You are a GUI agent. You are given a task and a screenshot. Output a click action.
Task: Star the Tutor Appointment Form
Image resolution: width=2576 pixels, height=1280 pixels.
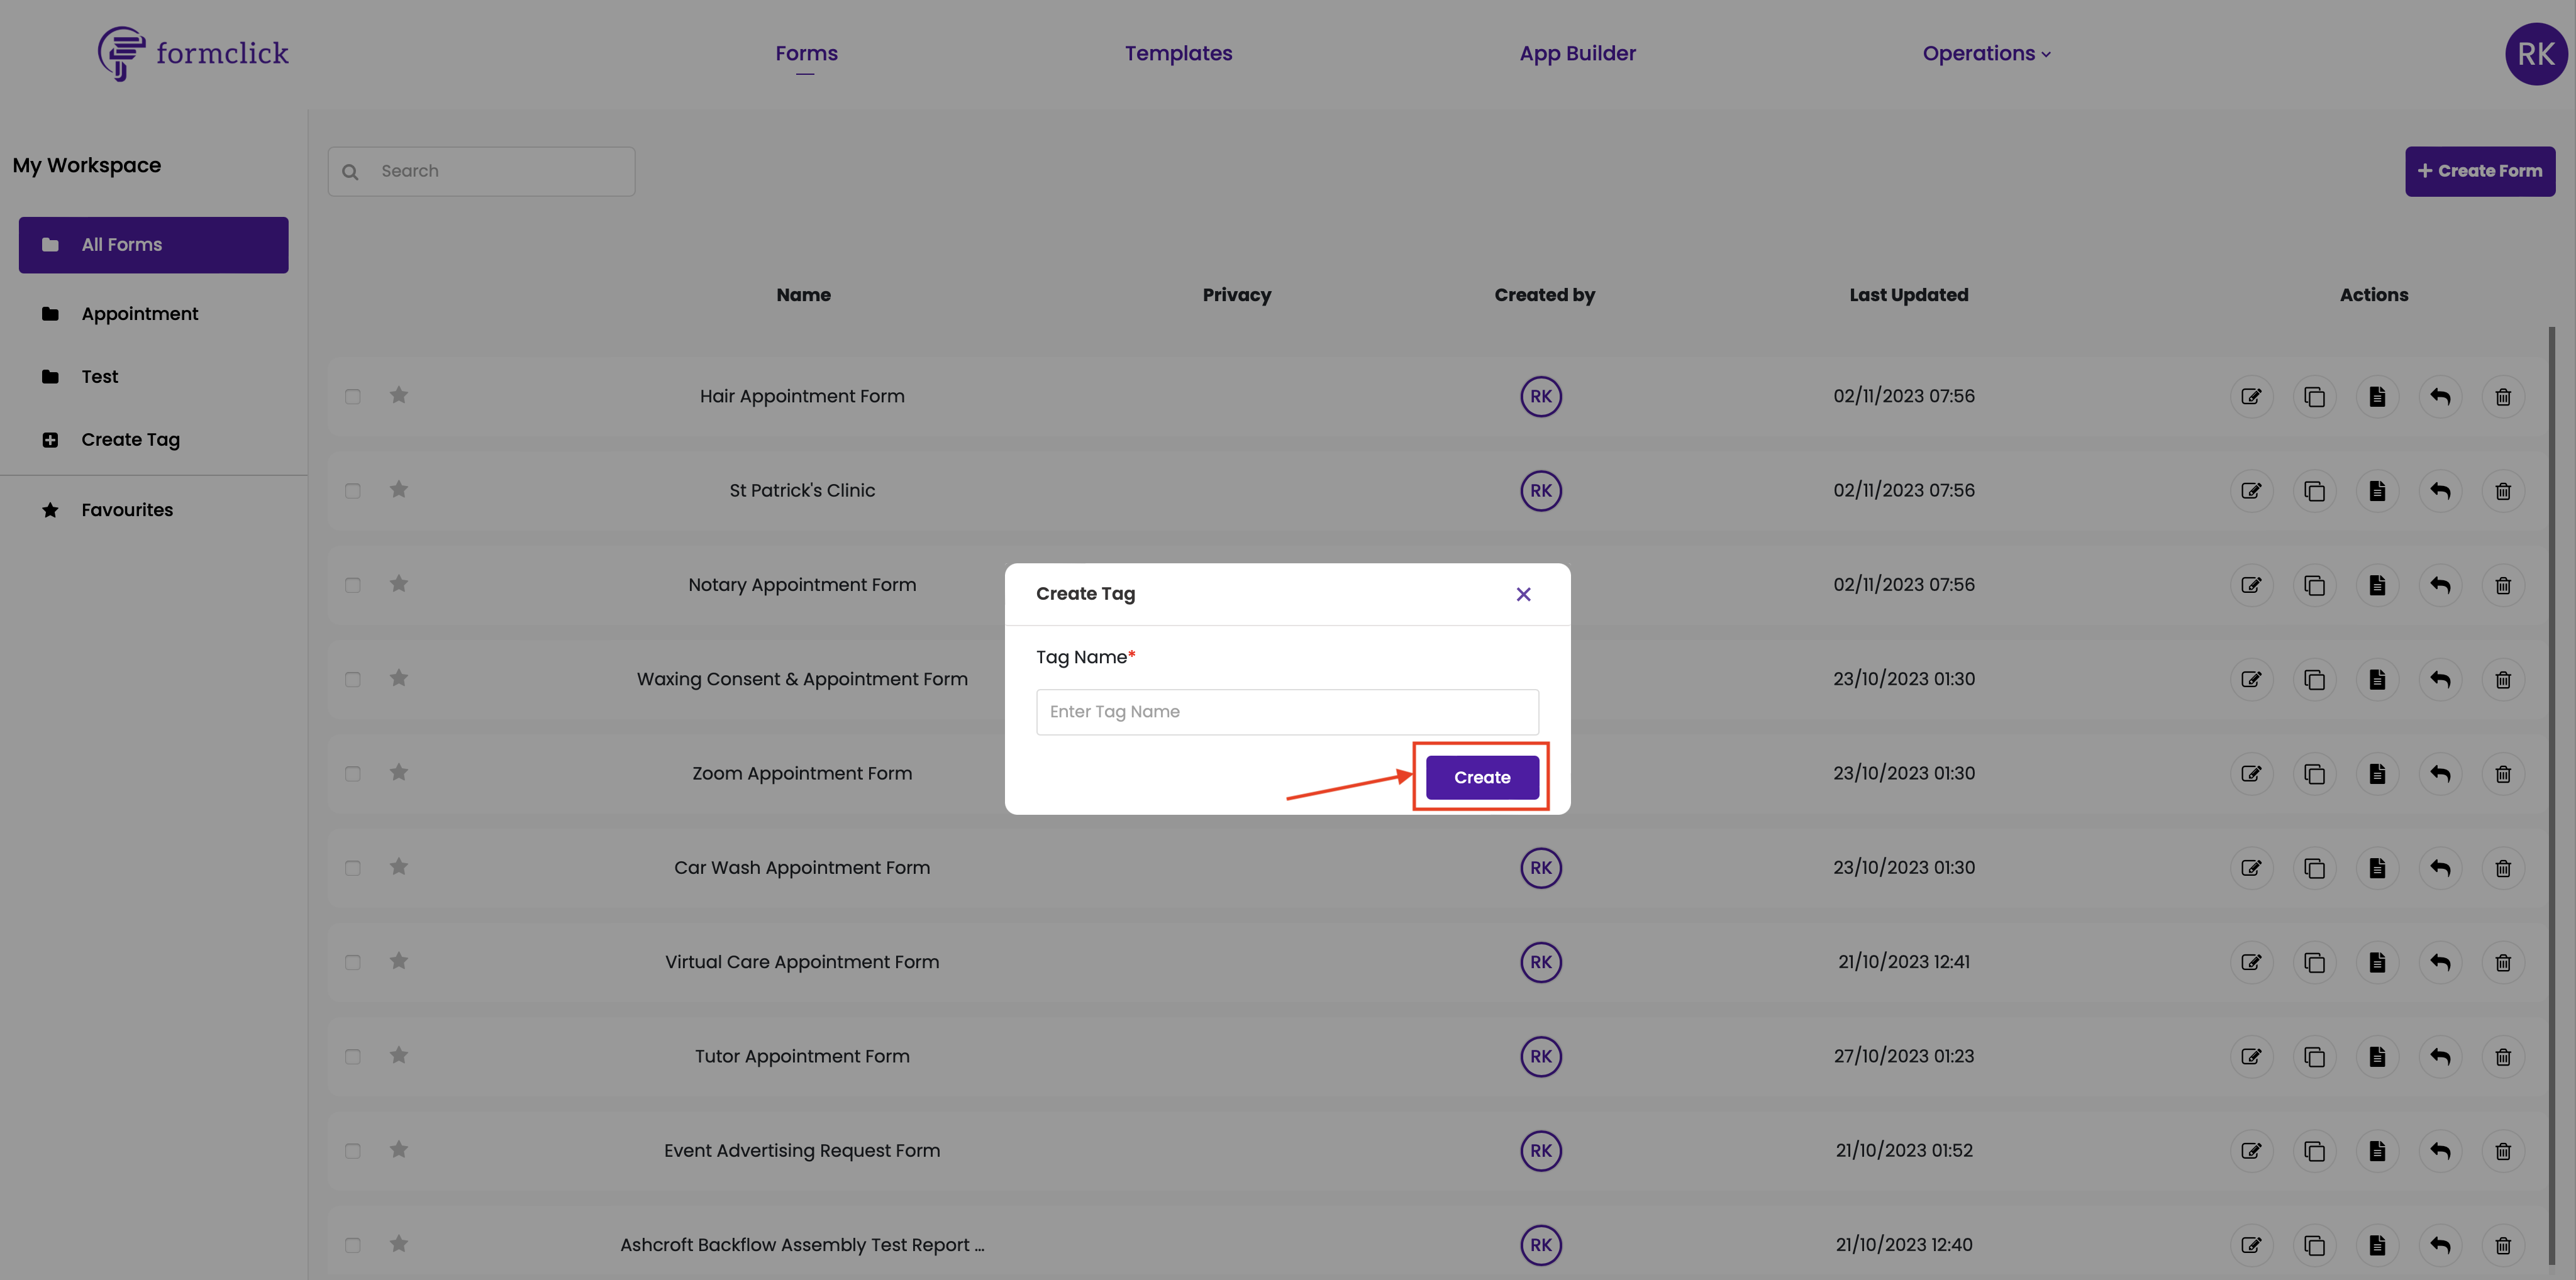click(399, 1055)
